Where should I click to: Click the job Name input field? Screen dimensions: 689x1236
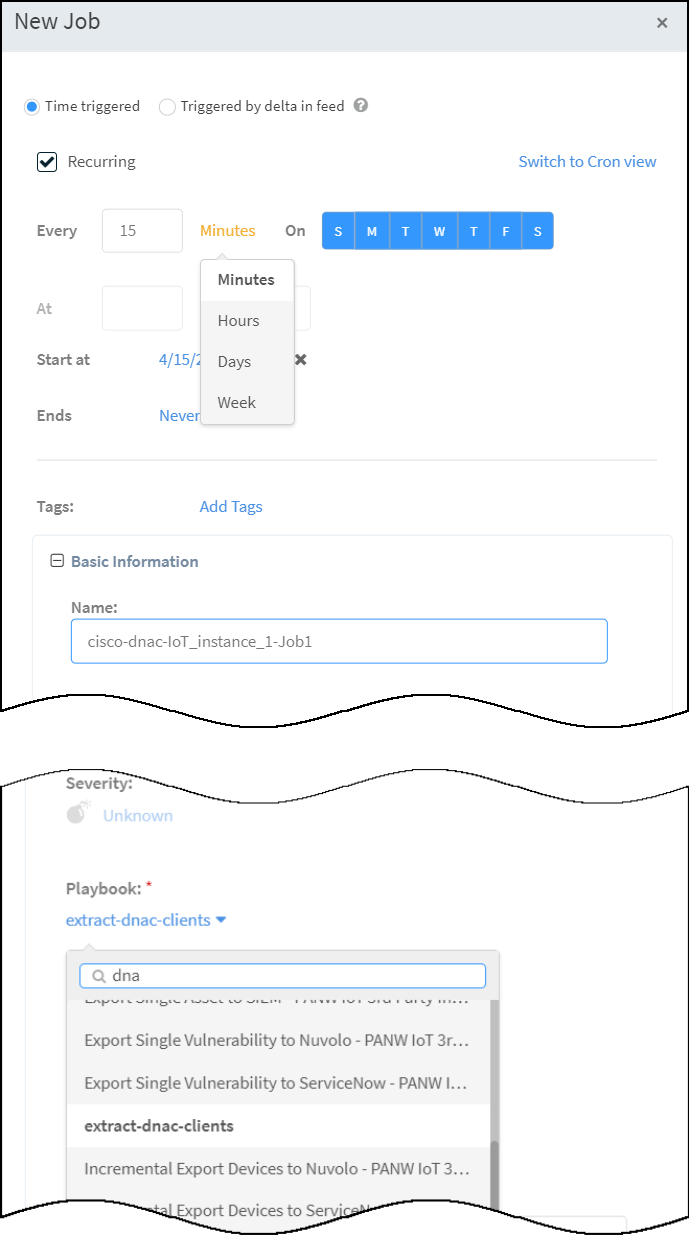pyautogui.click(x=339, y=641)
